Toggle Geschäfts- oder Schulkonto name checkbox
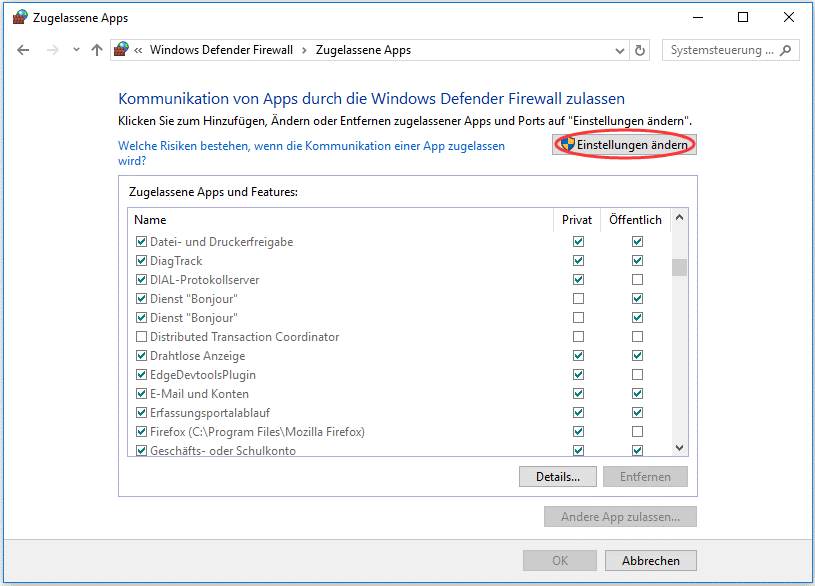 [x=141, y=450]
